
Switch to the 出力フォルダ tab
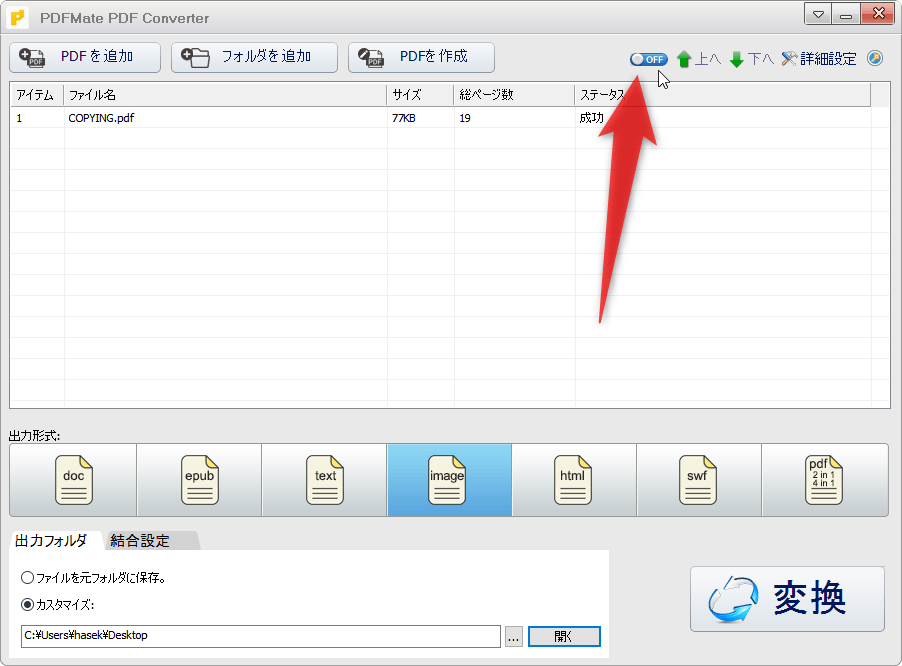click(53, 541)
